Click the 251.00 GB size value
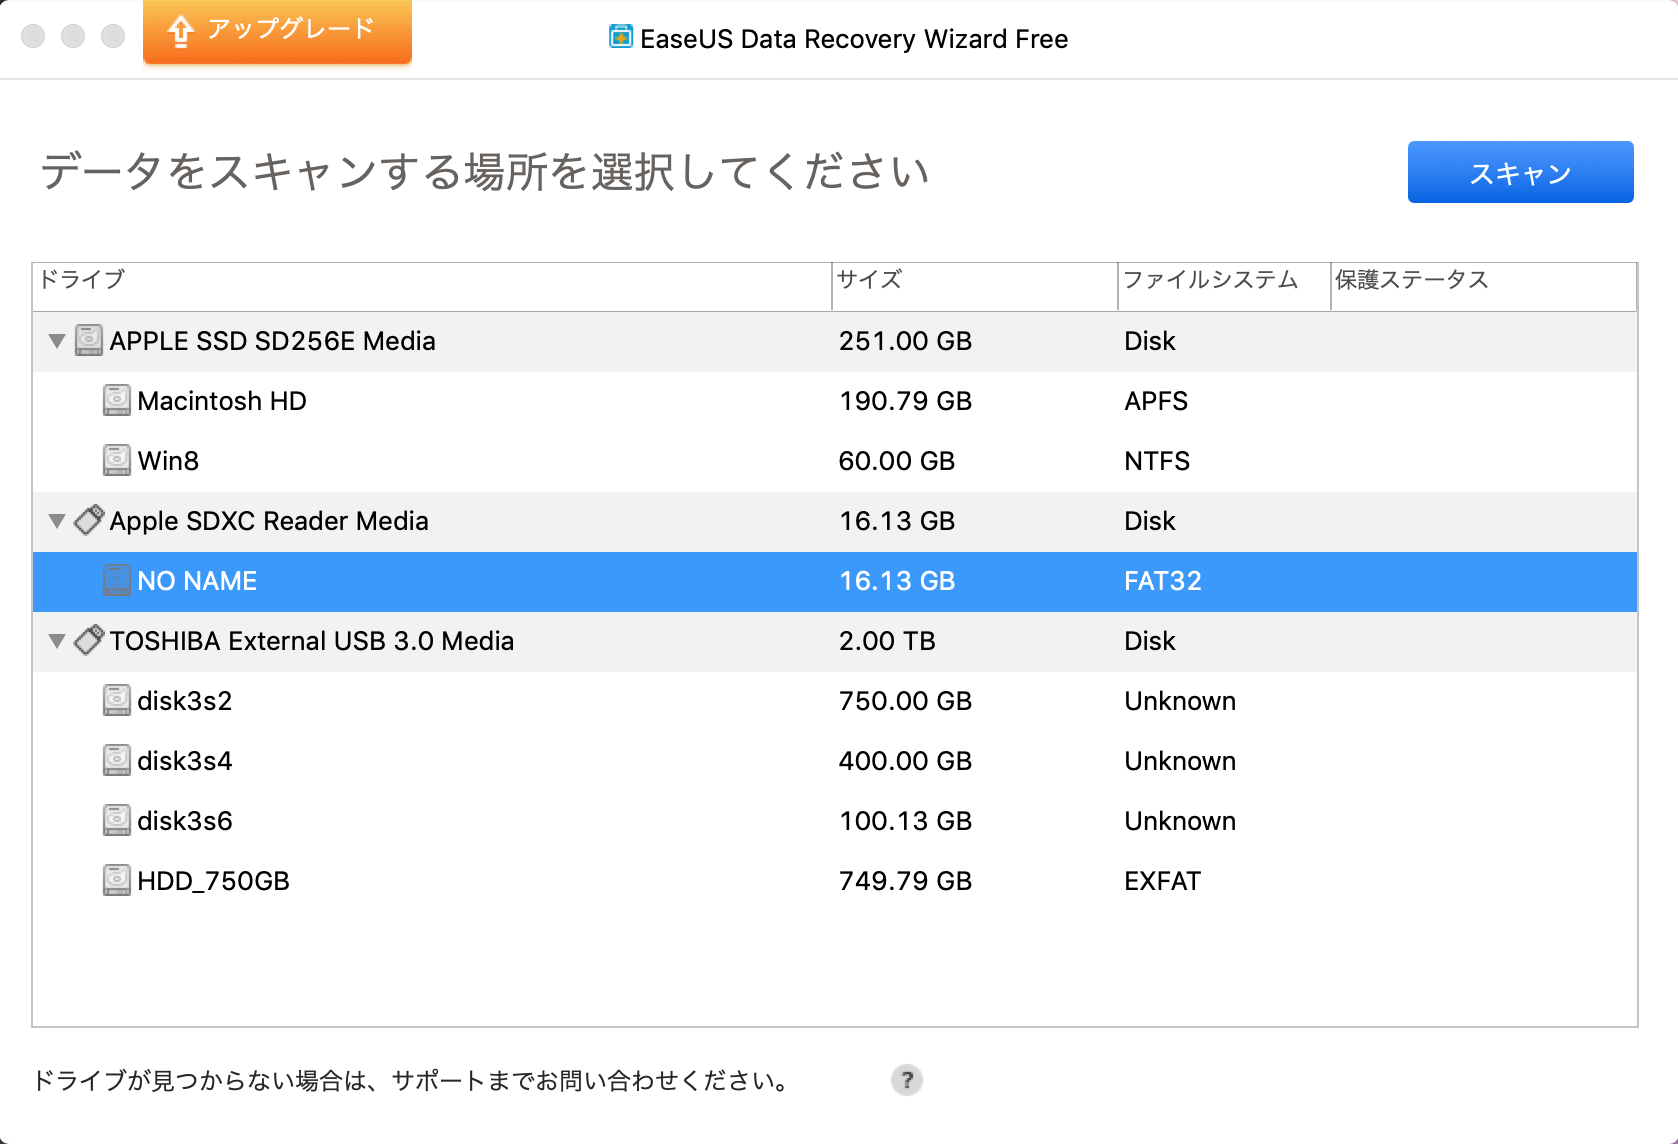This screenshot has width=1678, height=1144. [905, 341]
